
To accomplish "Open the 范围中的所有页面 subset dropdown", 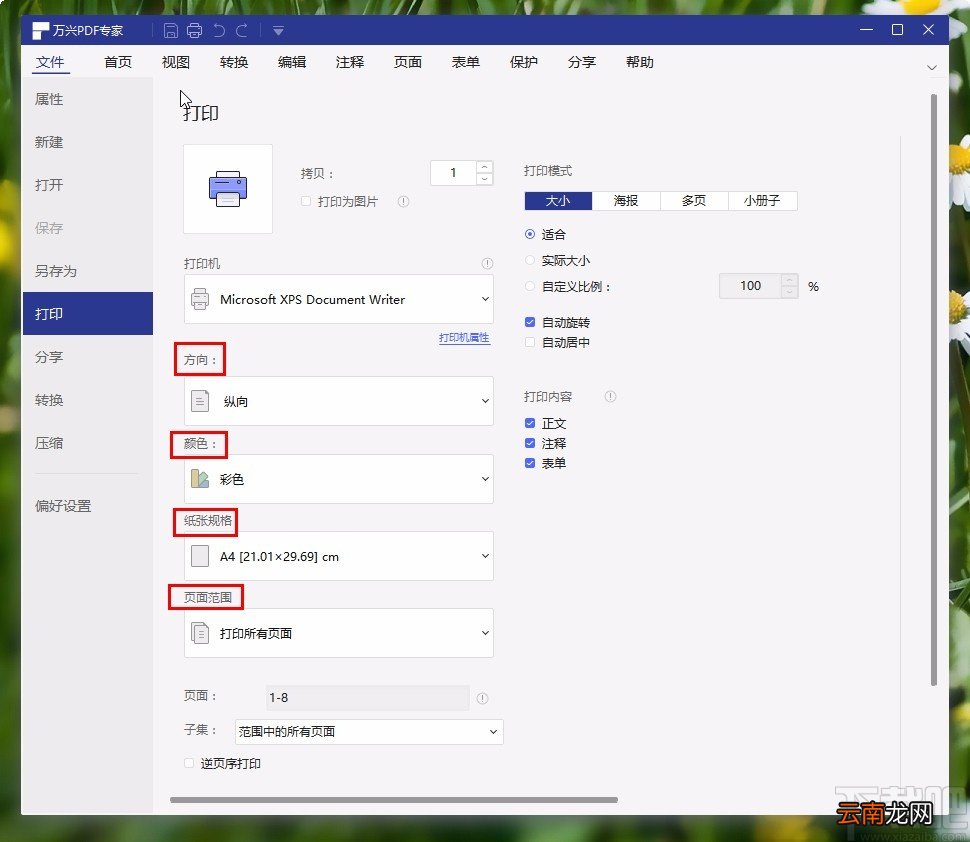I will click(369, 732).
